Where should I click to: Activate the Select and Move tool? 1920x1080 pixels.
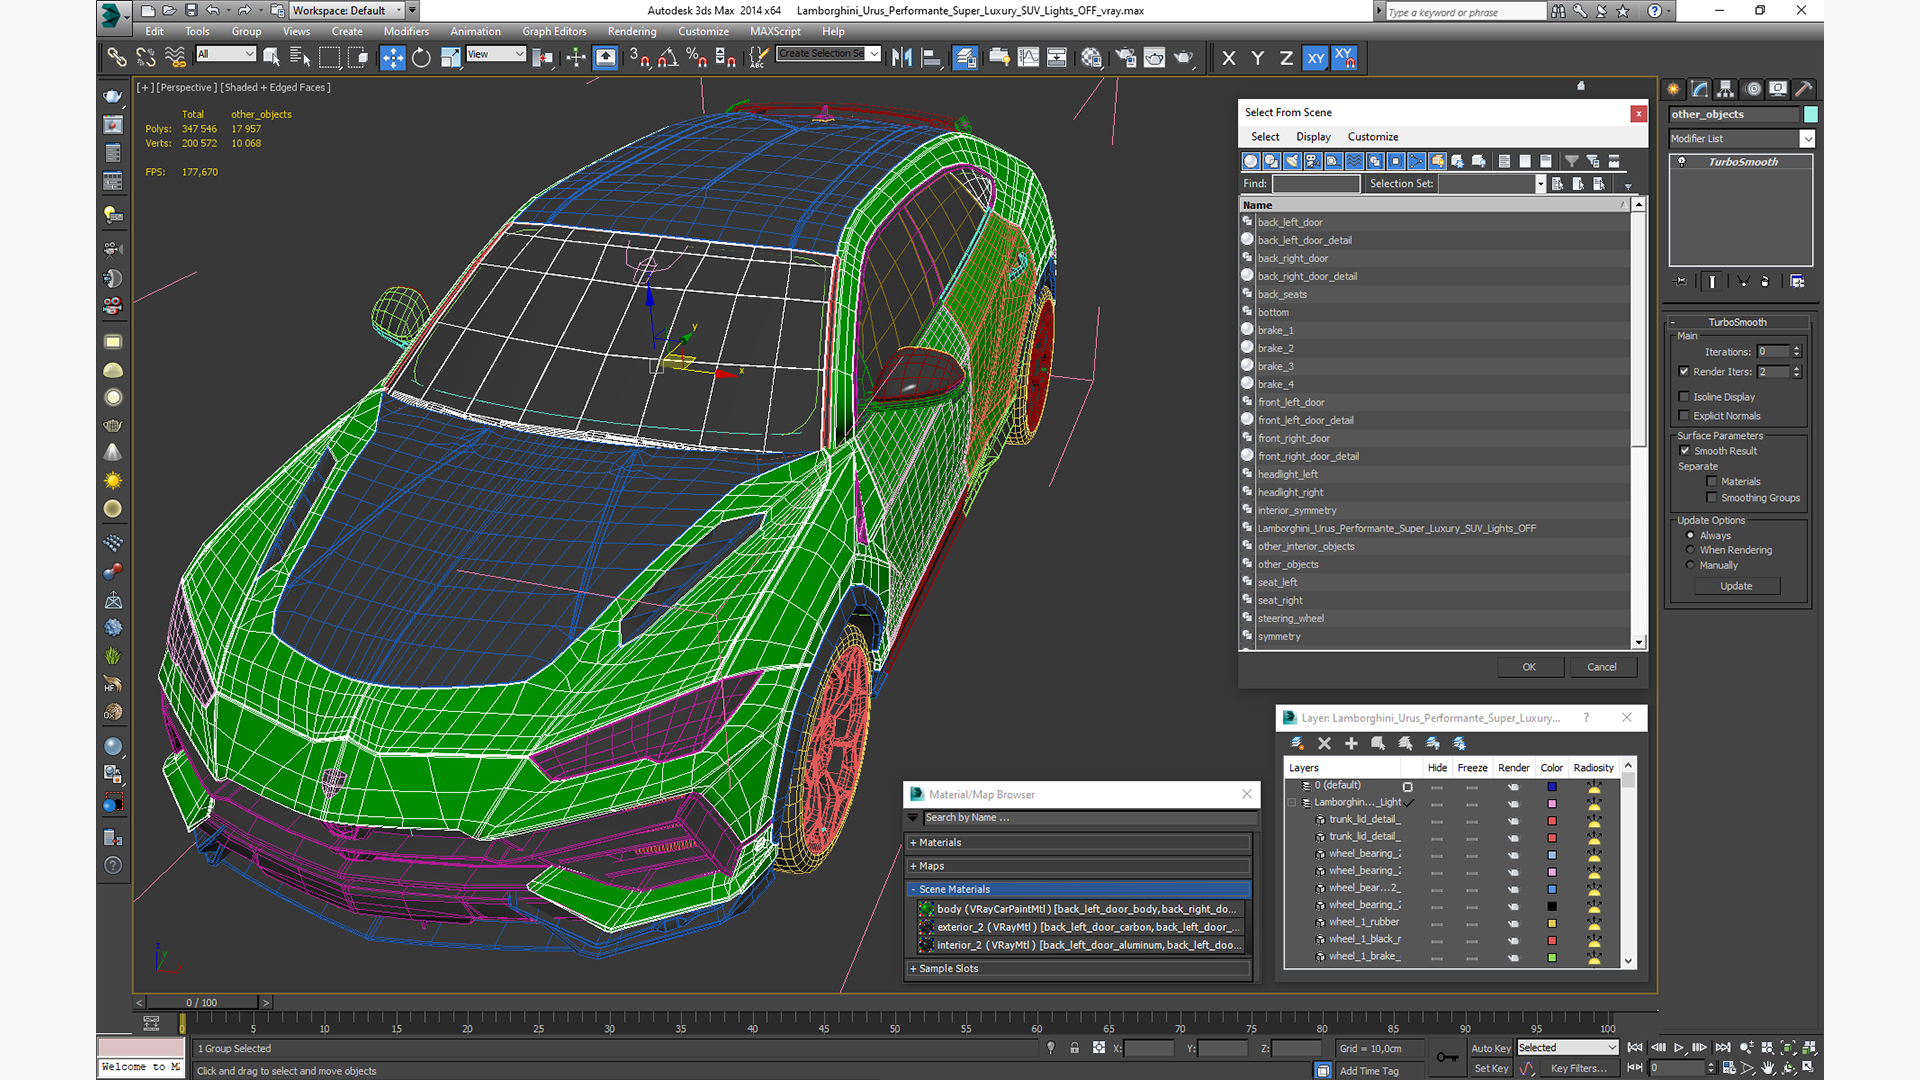click(393, 58)
